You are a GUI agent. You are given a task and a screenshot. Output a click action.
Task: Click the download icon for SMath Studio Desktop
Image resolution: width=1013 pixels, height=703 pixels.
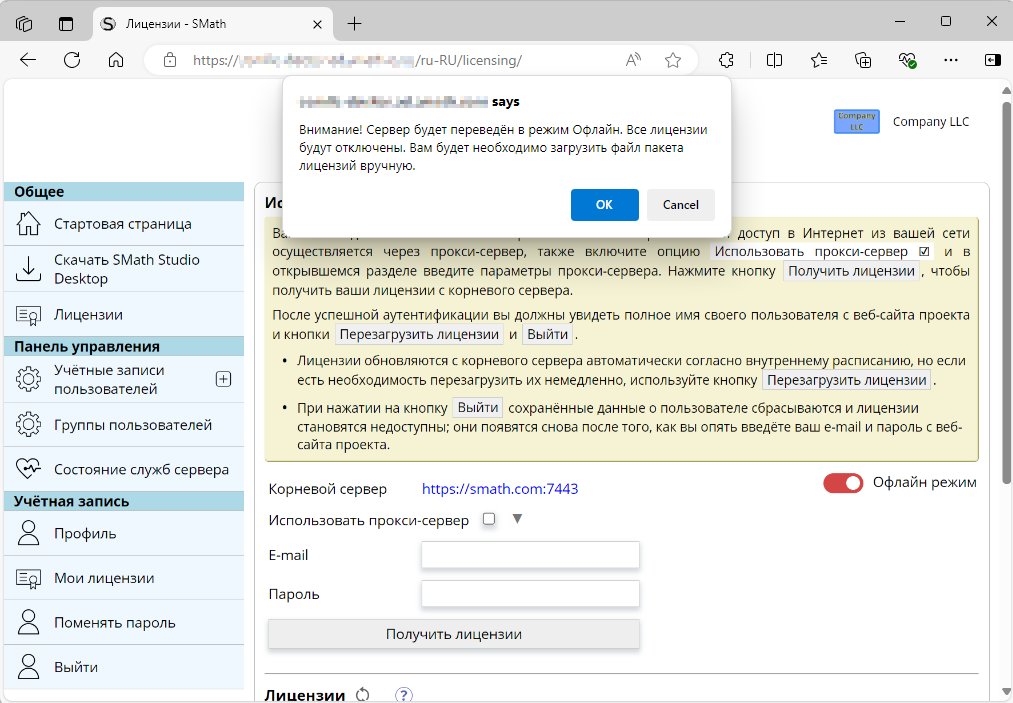(x=28, y=269)
